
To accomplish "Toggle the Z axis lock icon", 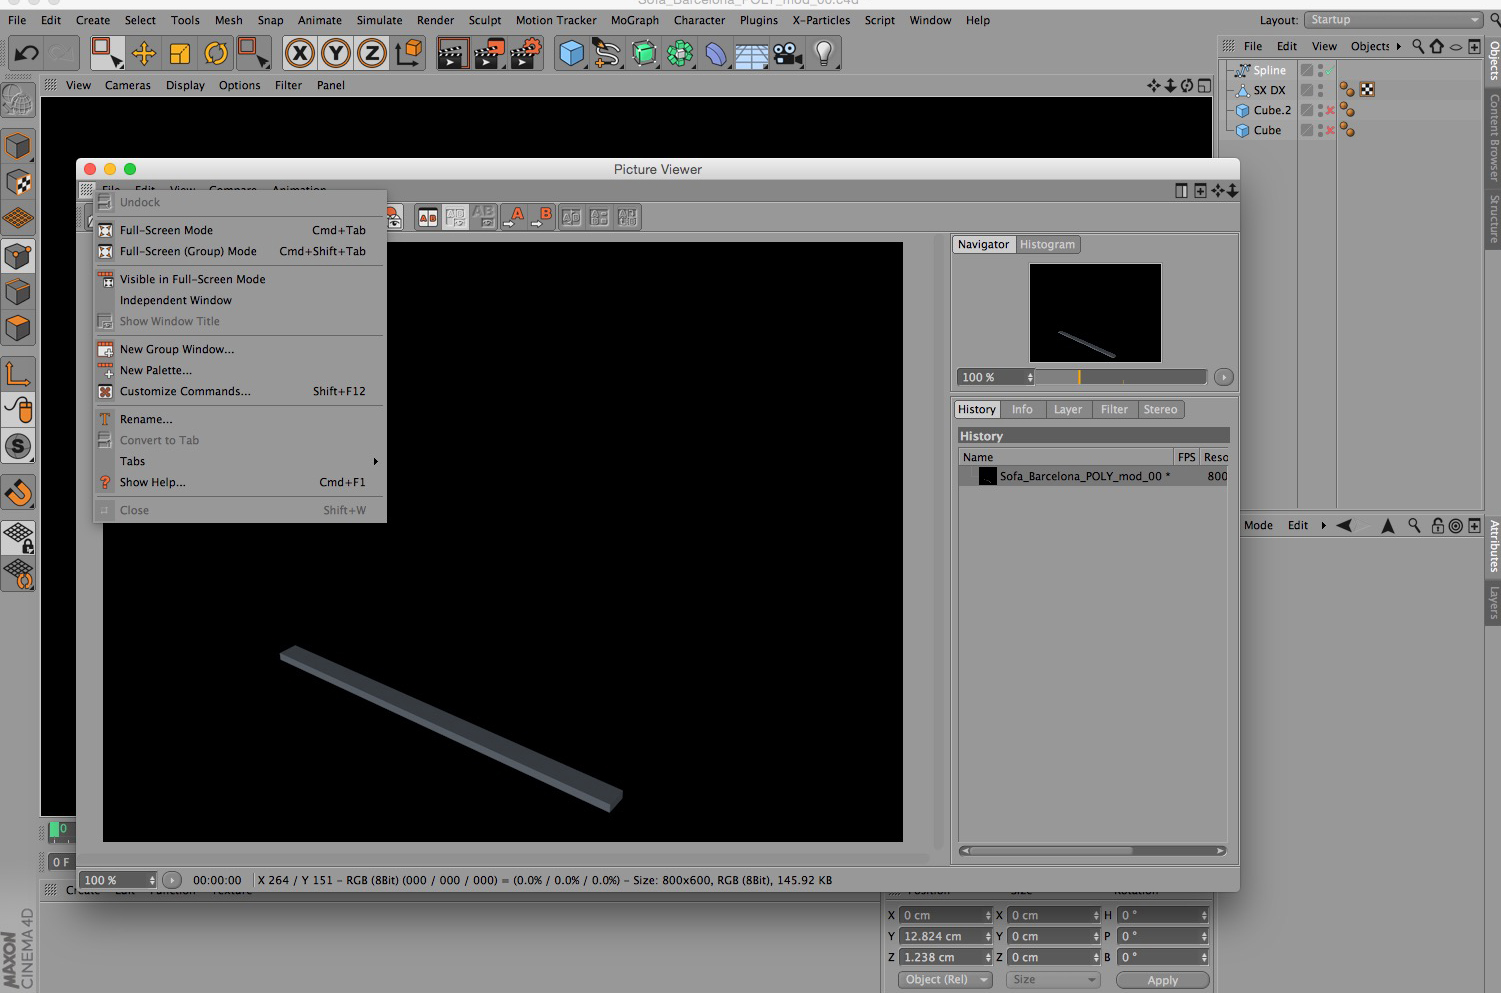I will point(372,53).
